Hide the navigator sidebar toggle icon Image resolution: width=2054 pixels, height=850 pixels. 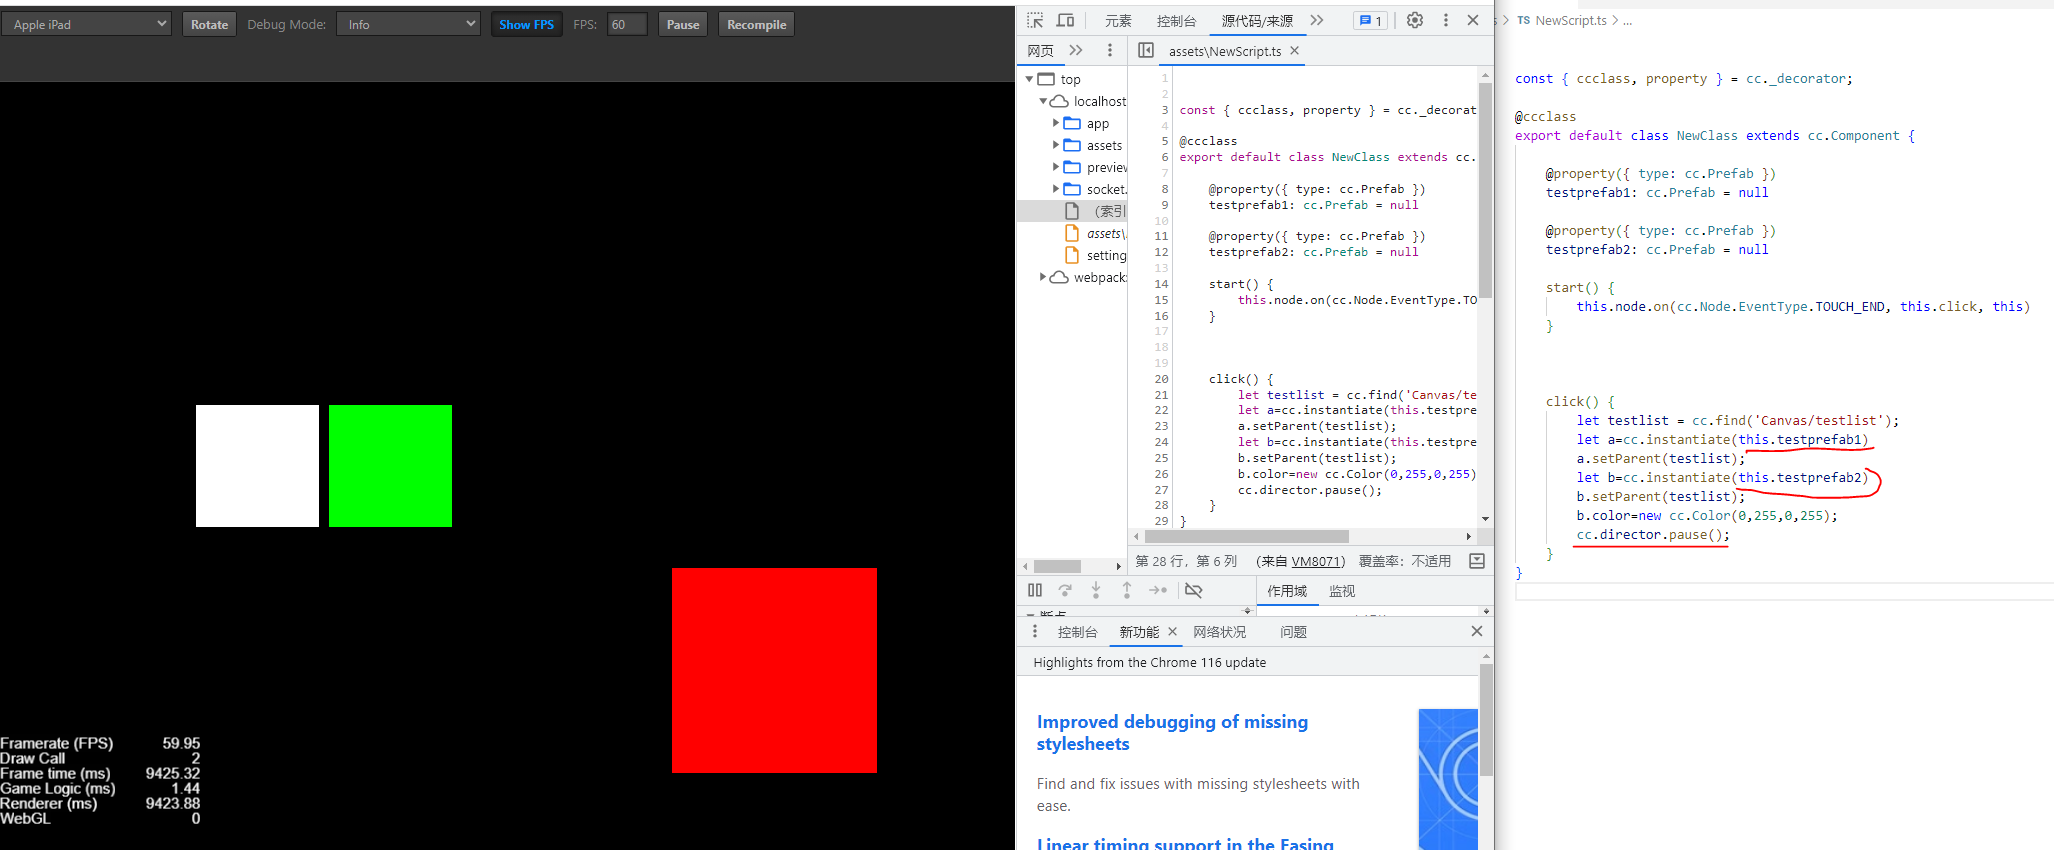point(1146,50)
